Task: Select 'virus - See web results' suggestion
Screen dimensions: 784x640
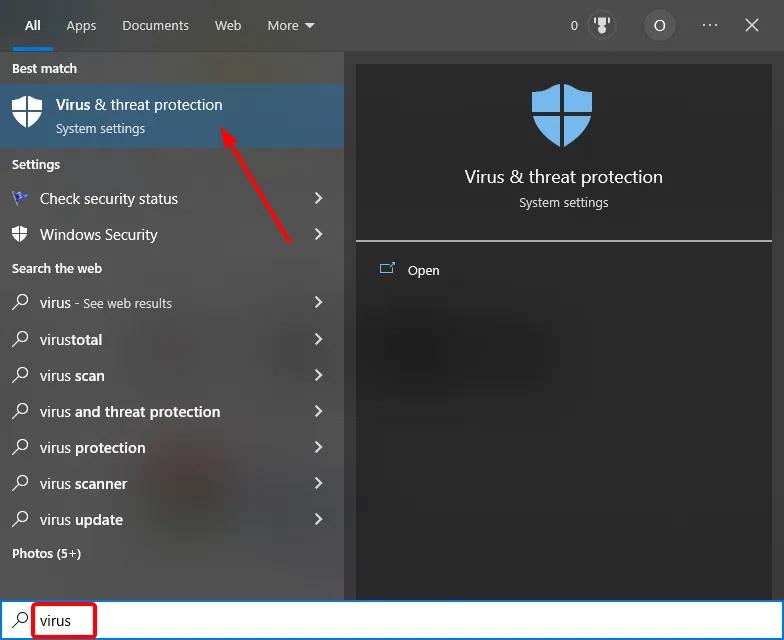Action: [172, 302]
